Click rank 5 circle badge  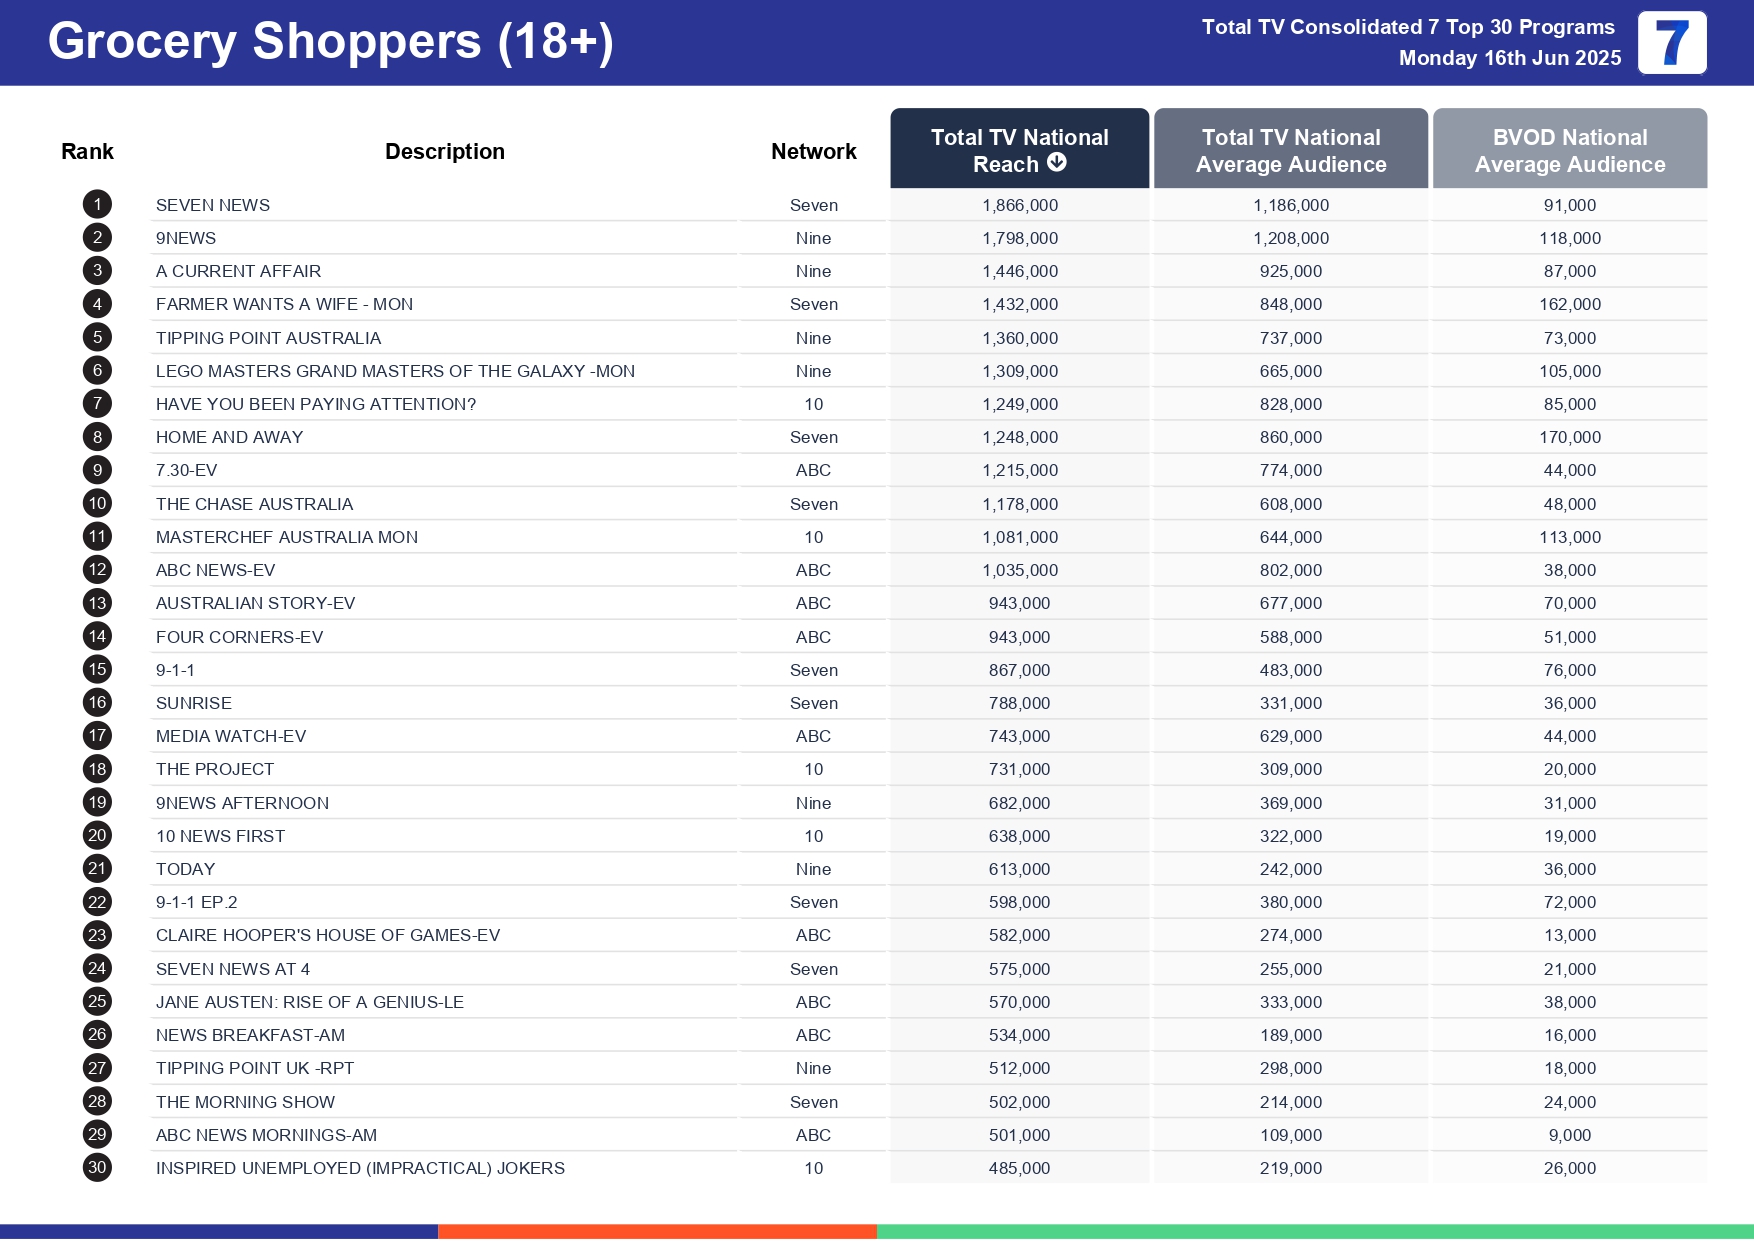pos(97,338)
